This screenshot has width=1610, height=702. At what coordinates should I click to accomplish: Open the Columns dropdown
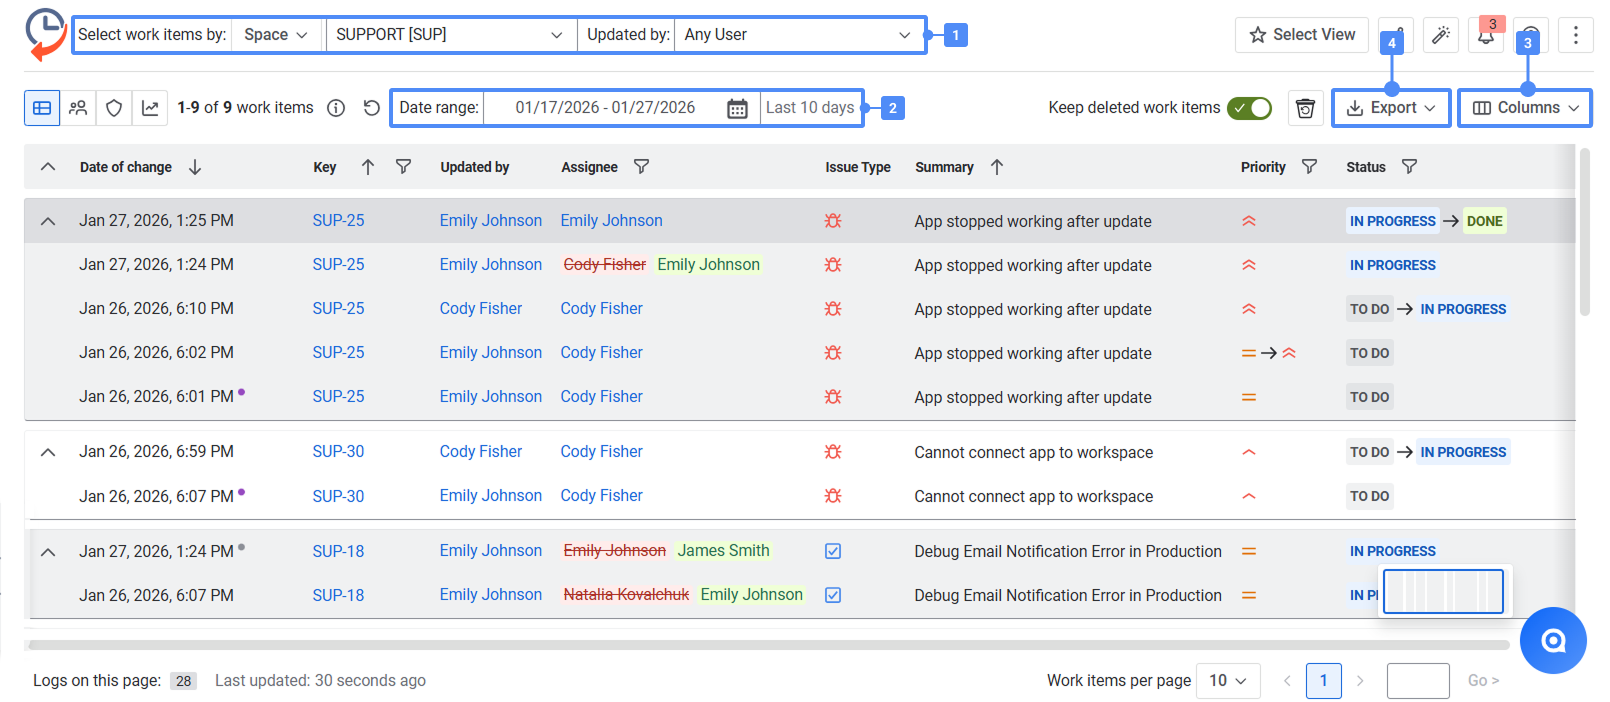(1525, 108)
